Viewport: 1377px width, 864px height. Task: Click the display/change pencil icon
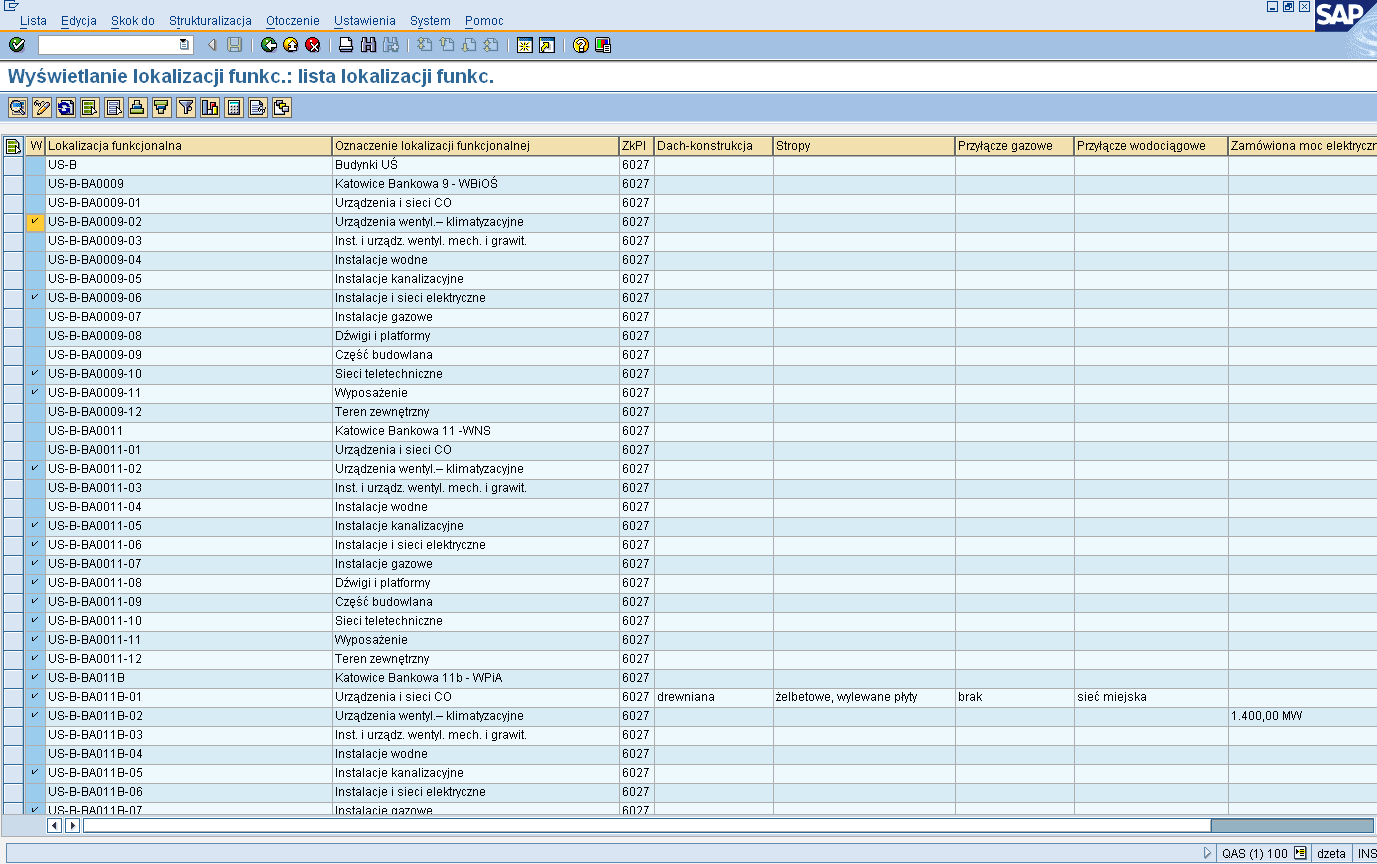click(x=41, y=108)
